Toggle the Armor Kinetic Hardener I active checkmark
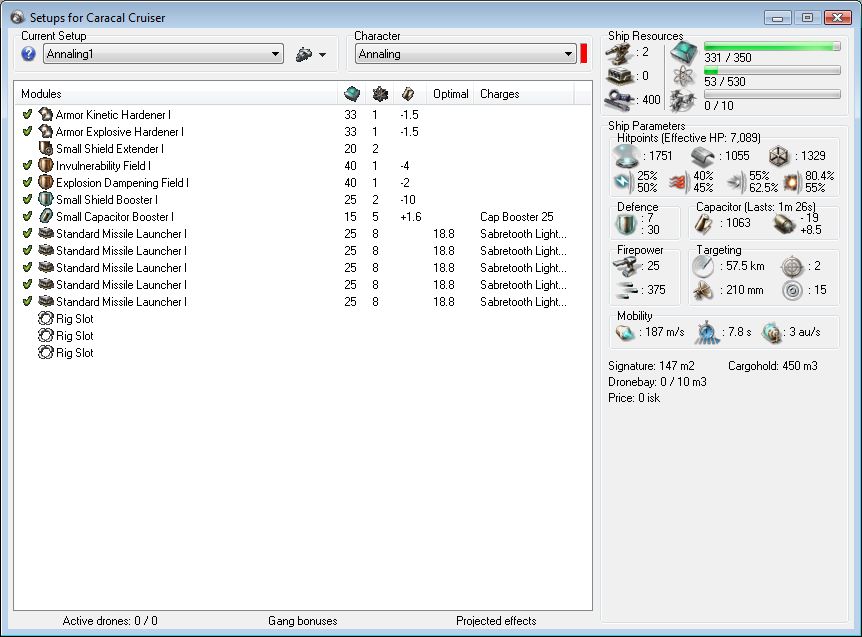Viewport: 862px width, 637px height. (x=27, y=114)
